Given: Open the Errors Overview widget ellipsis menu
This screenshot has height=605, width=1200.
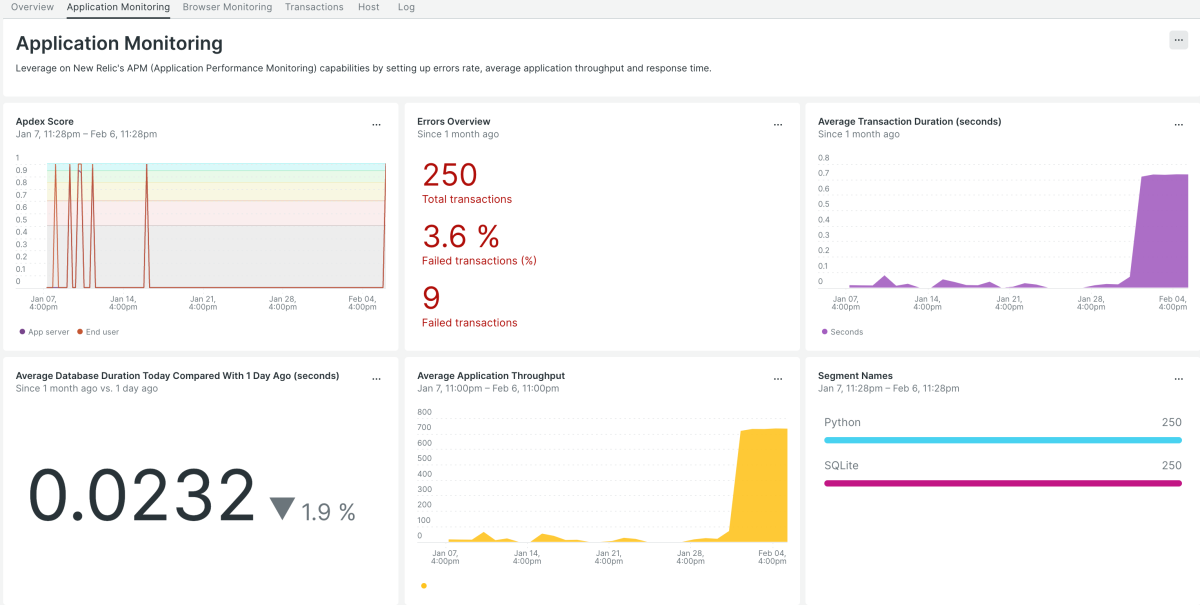Looking at the screenshot, I should pyautogui.click(x=778, y=125).
